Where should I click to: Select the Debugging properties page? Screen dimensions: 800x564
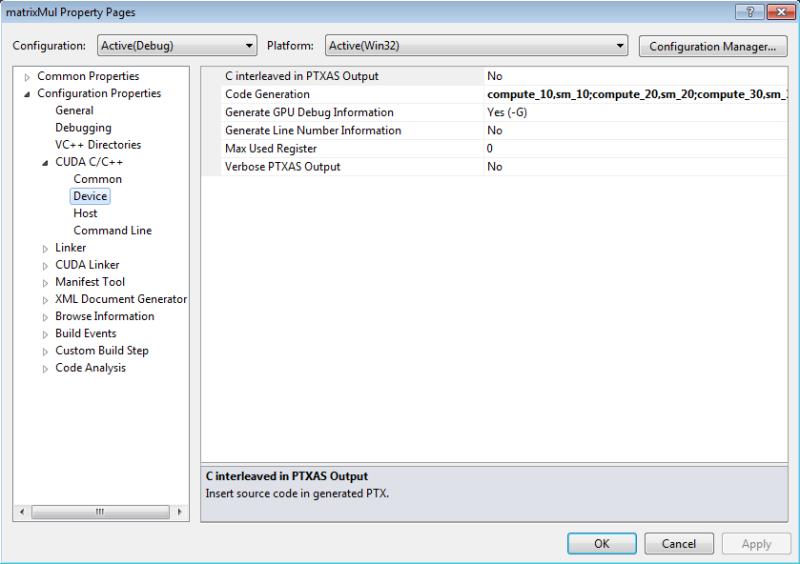coord(83,128)
